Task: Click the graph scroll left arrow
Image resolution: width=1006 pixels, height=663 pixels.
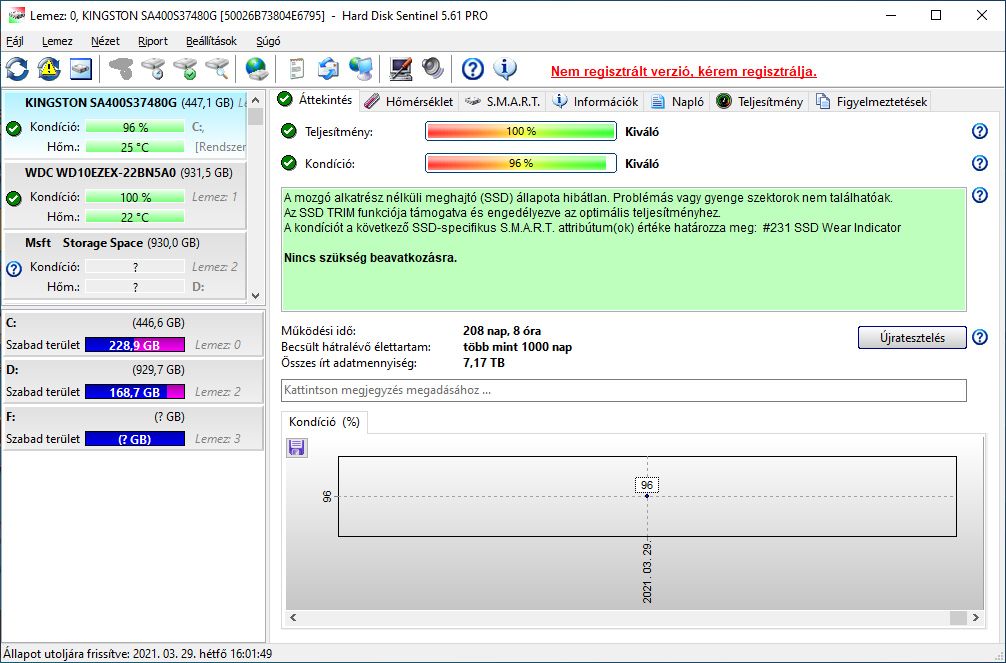Action: 293,617
